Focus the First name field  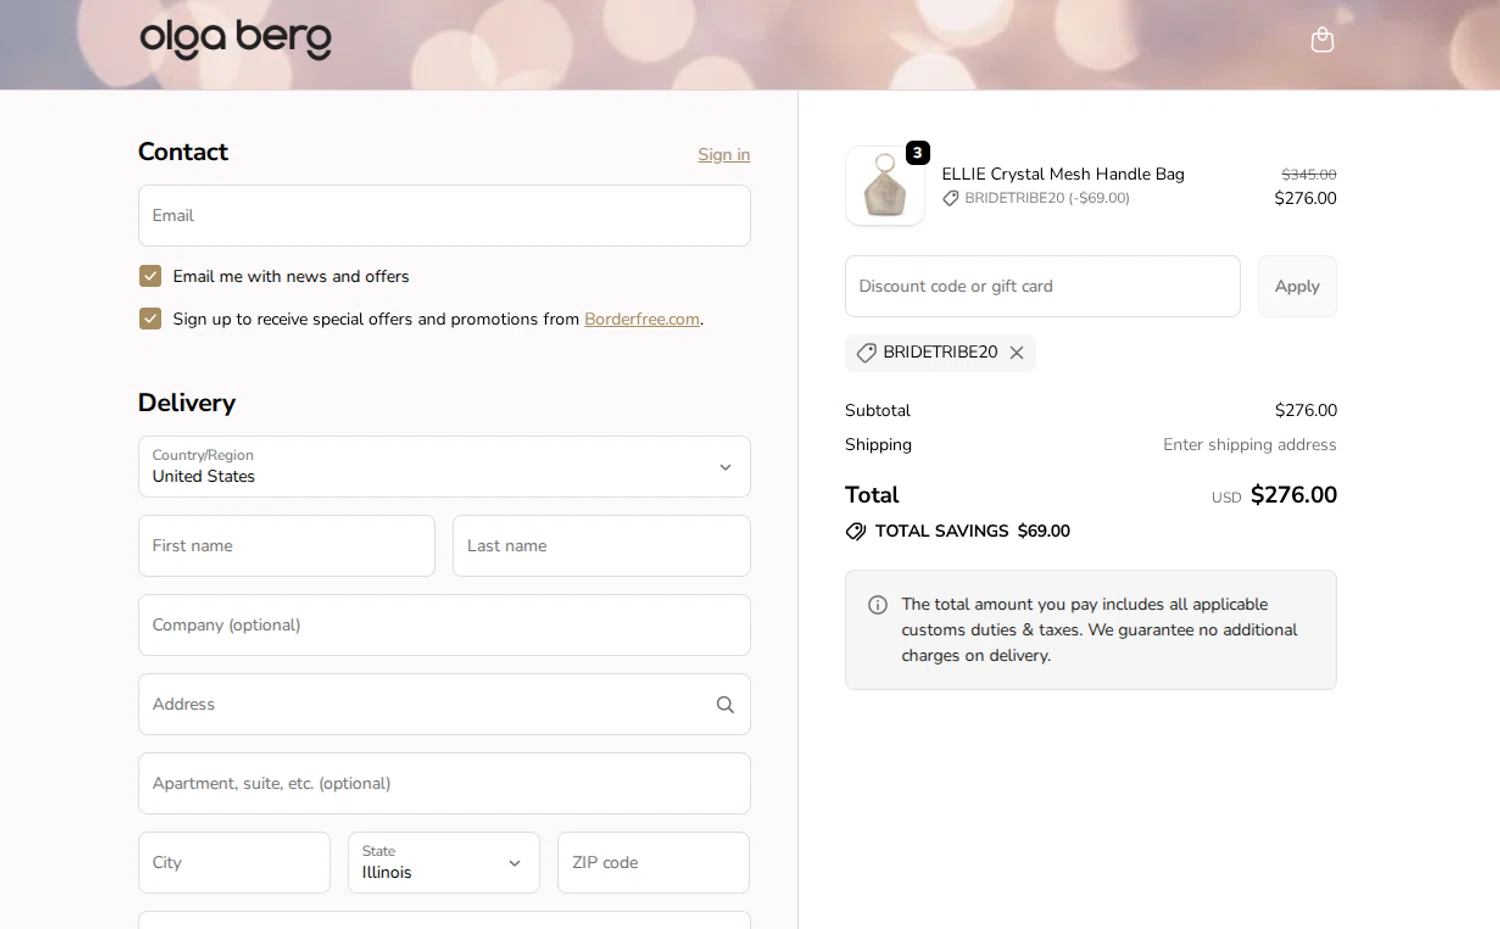pyautogui.click(x=287, y=546)
